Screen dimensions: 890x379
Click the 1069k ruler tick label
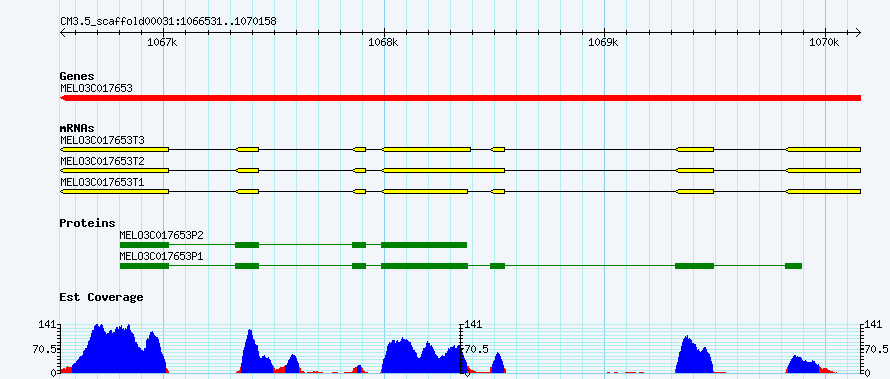tap(604, 43)
